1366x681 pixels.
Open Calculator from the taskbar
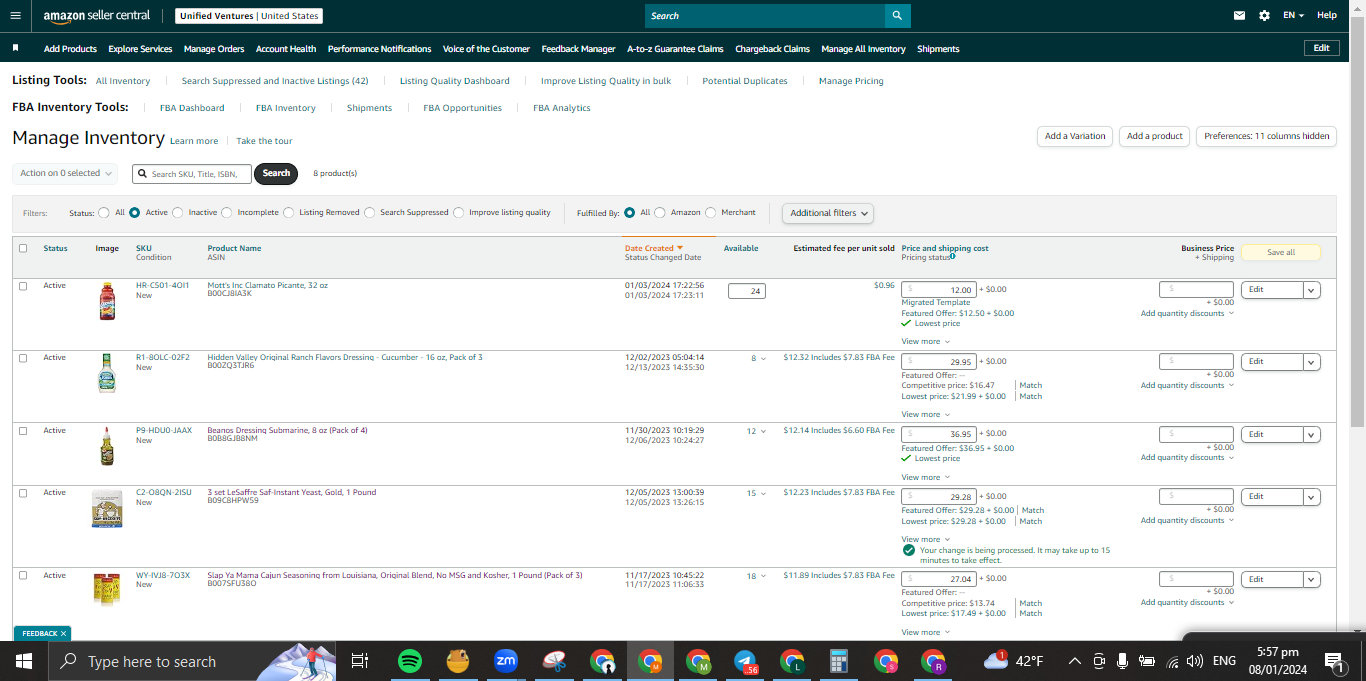pyautogui.click(x=839, y=661)
